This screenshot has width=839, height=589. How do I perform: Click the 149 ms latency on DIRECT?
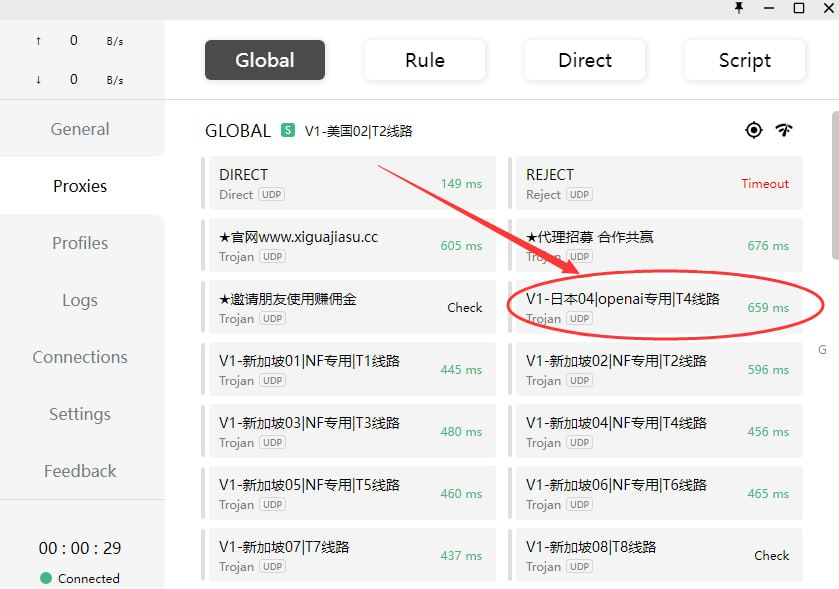pyautogui.click(x=461, y=183)
